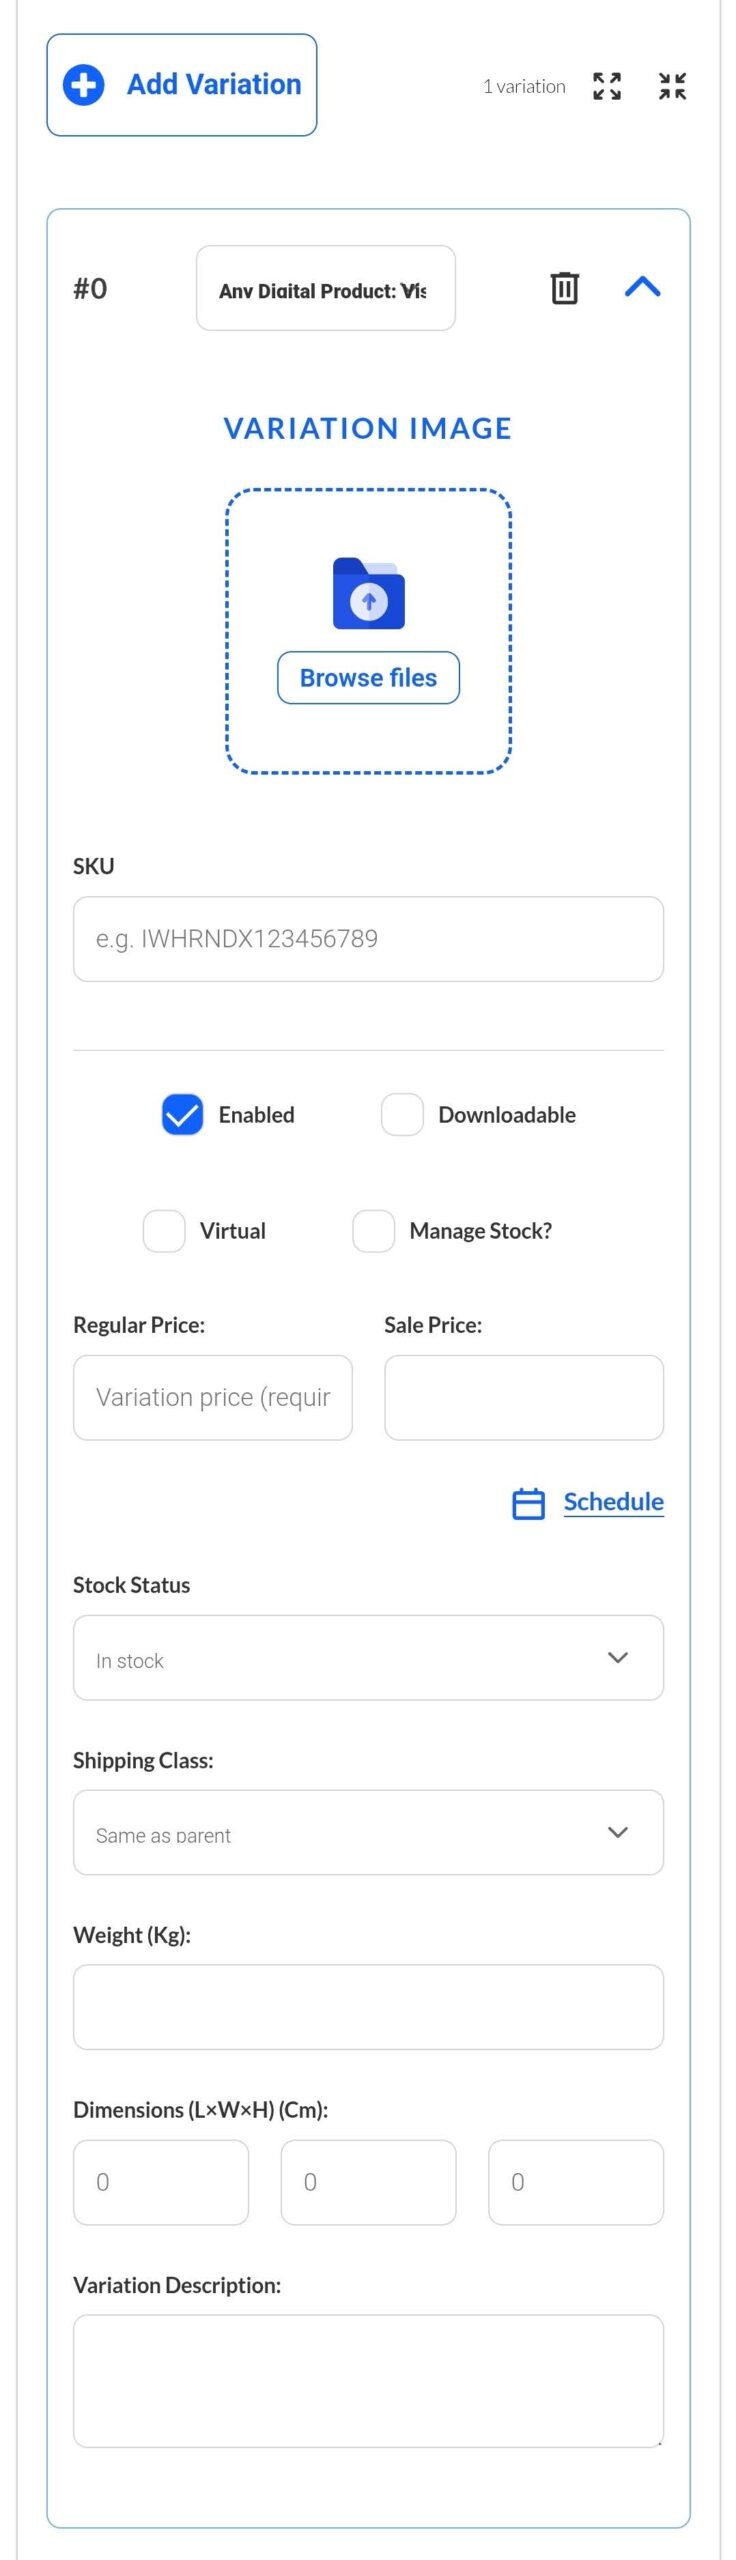The width and height of the screenshot is (736, 2560).
Task: Expand all variations icon
Action: (x=606, y=86)
